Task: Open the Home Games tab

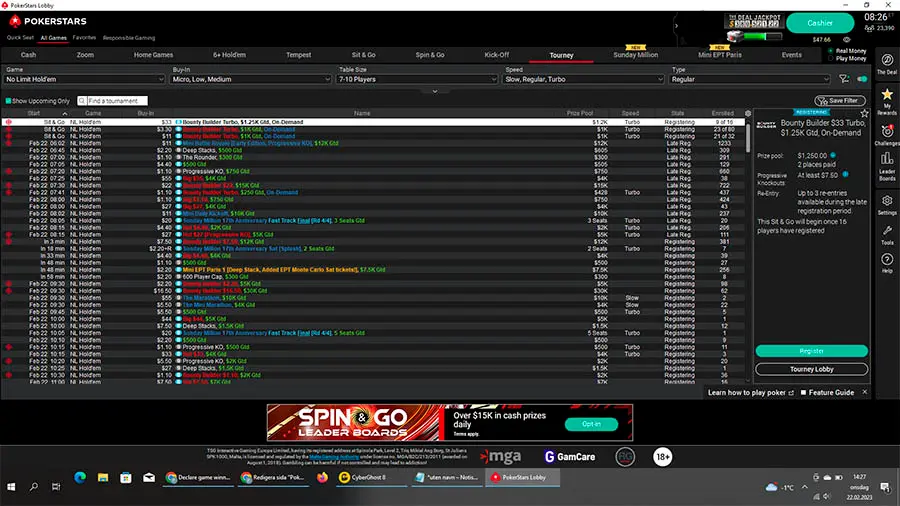Action: (x=153, y=55)
